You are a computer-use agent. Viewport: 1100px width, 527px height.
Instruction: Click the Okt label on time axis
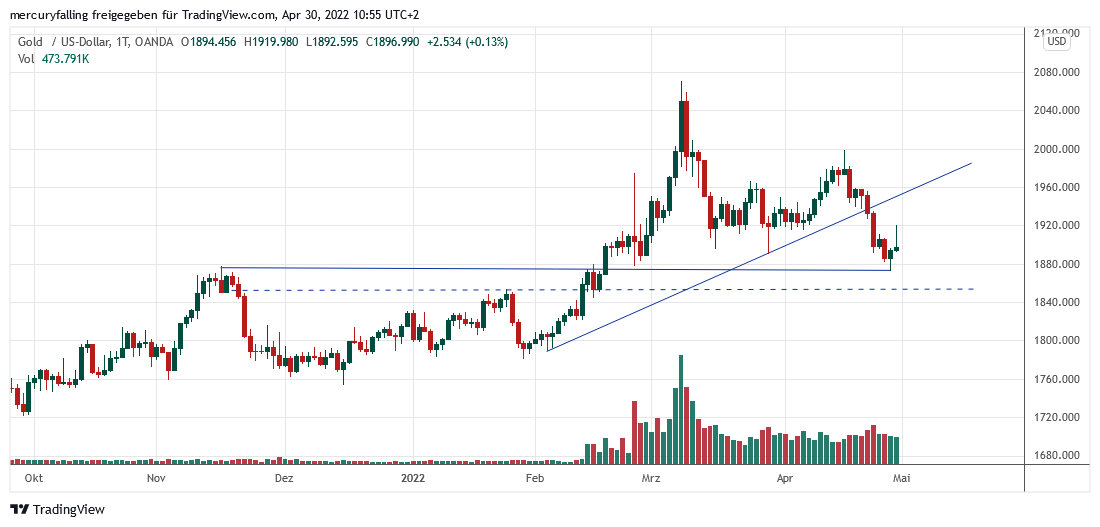pos(32,479)
